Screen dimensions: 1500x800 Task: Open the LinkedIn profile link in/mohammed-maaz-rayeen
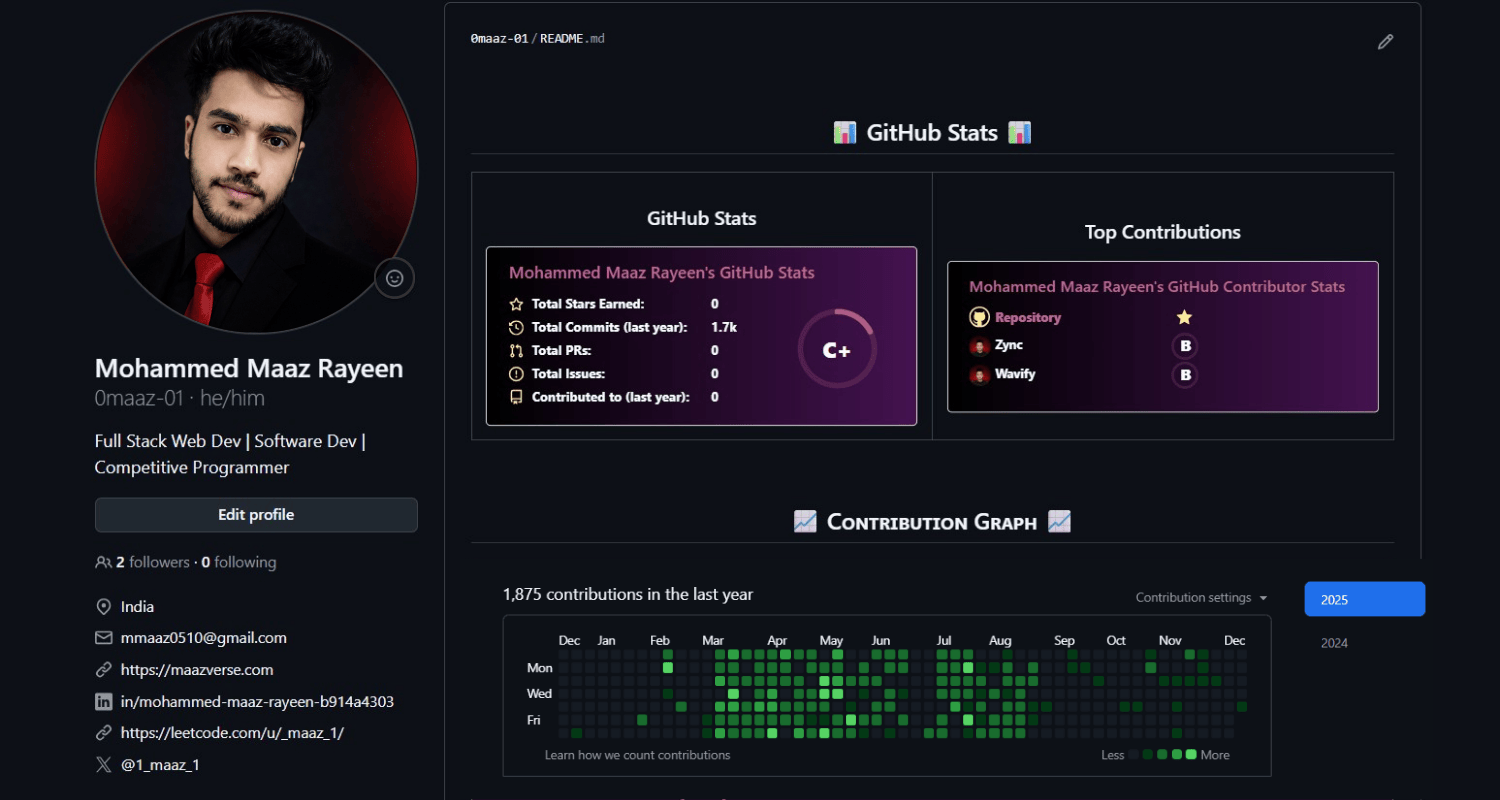(257, 702)
